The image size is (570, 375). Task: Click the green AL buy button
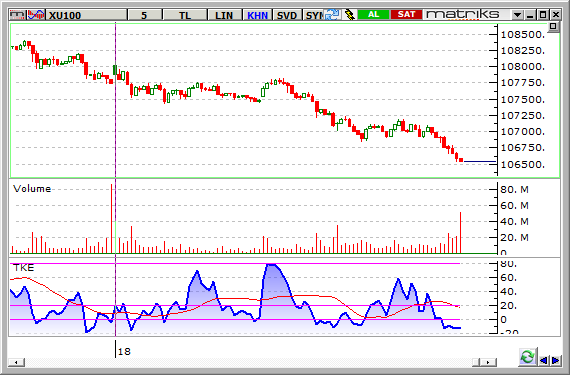coord(373,15)
